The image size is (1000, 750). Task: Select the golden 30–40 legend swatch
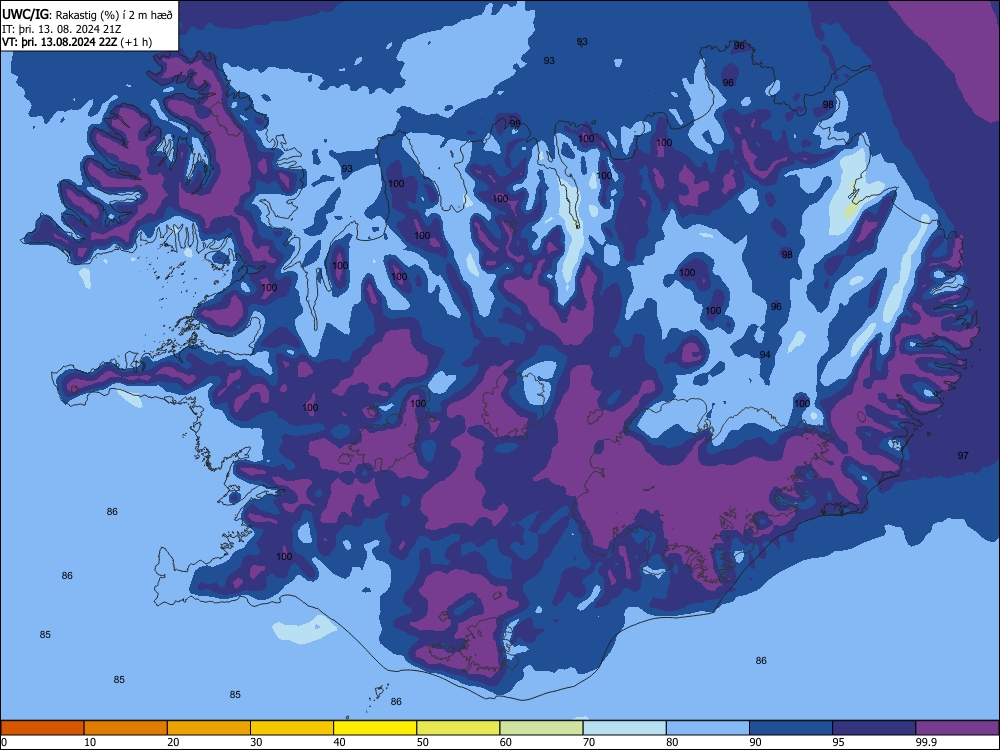pyautogui.click(x=292, y=728)
